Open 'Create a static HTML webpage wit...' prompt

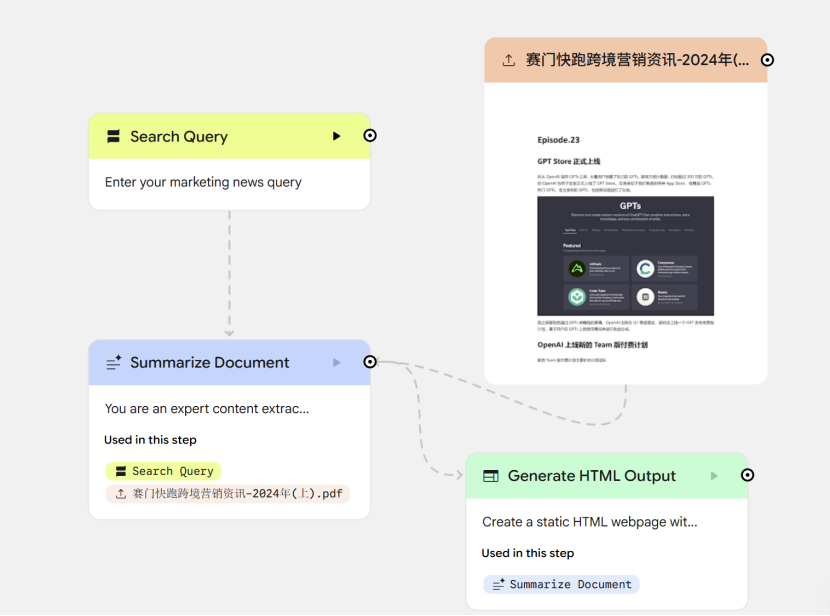pyautogui.click(x=590, y=522)
